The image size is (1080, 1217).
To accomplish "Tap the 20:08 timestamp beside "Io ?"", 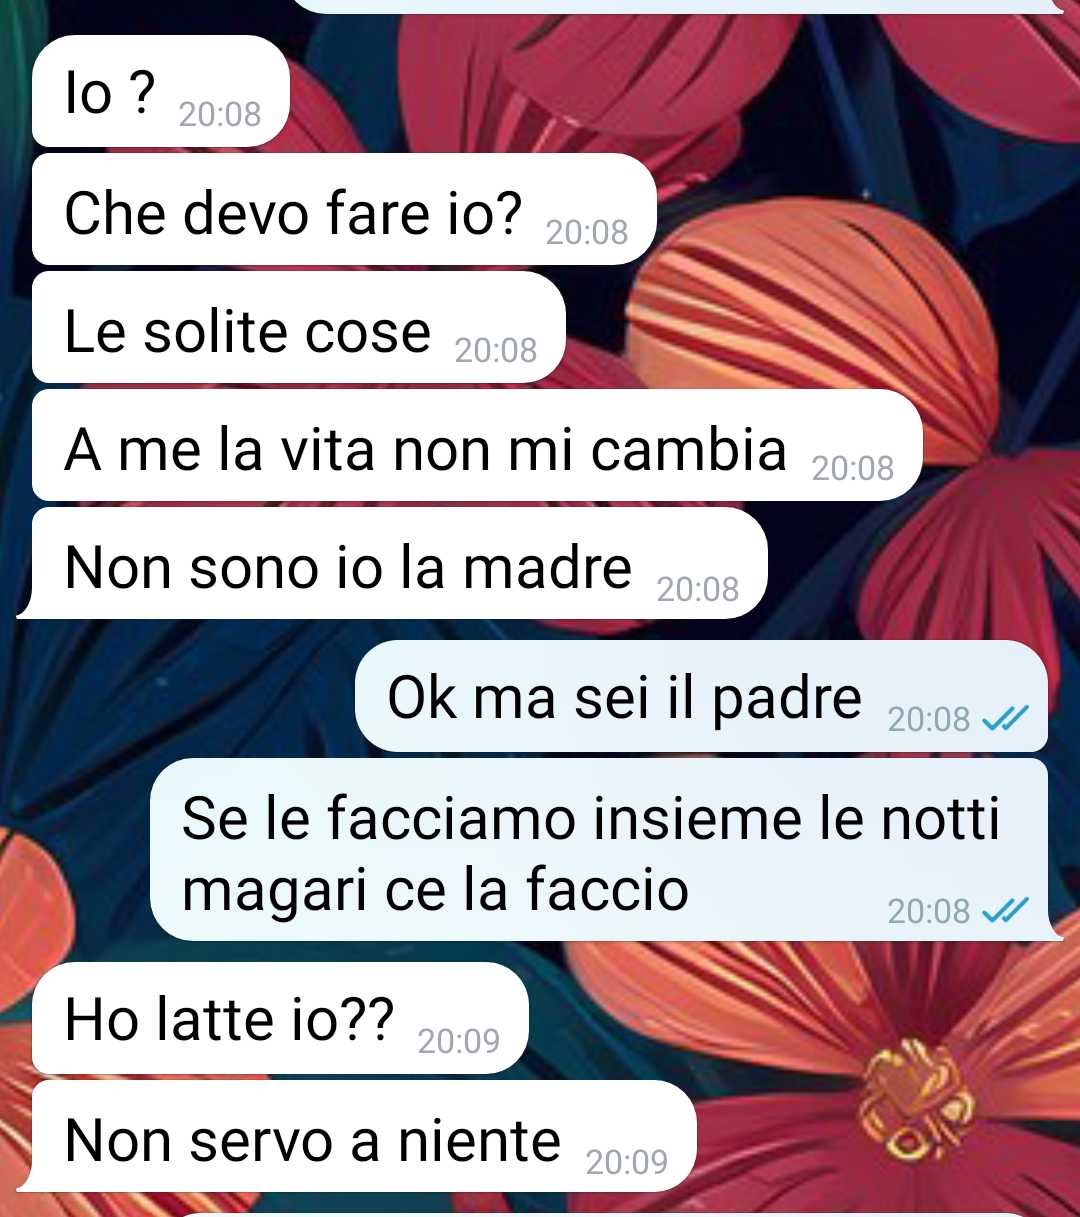I will [x=220, y=114].
